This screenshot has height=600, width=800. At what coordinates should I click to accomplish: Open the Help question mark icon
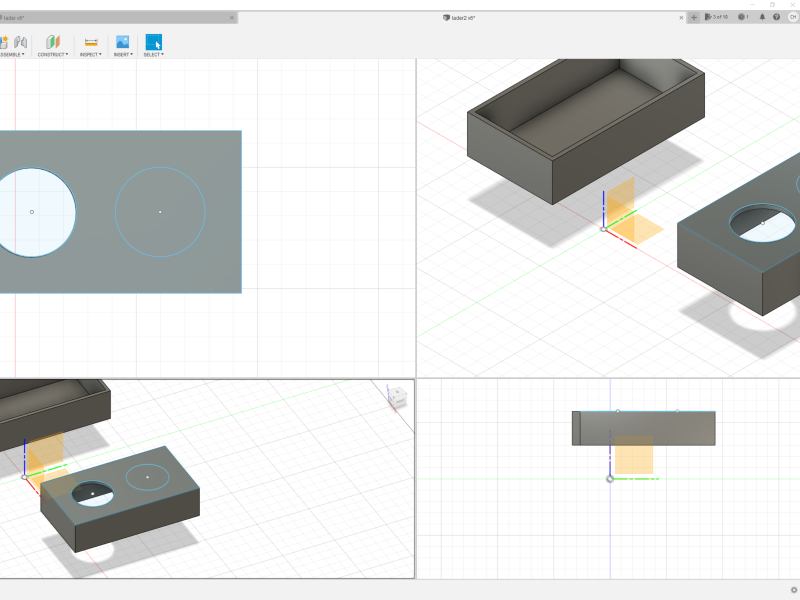[x=777, y=17]
